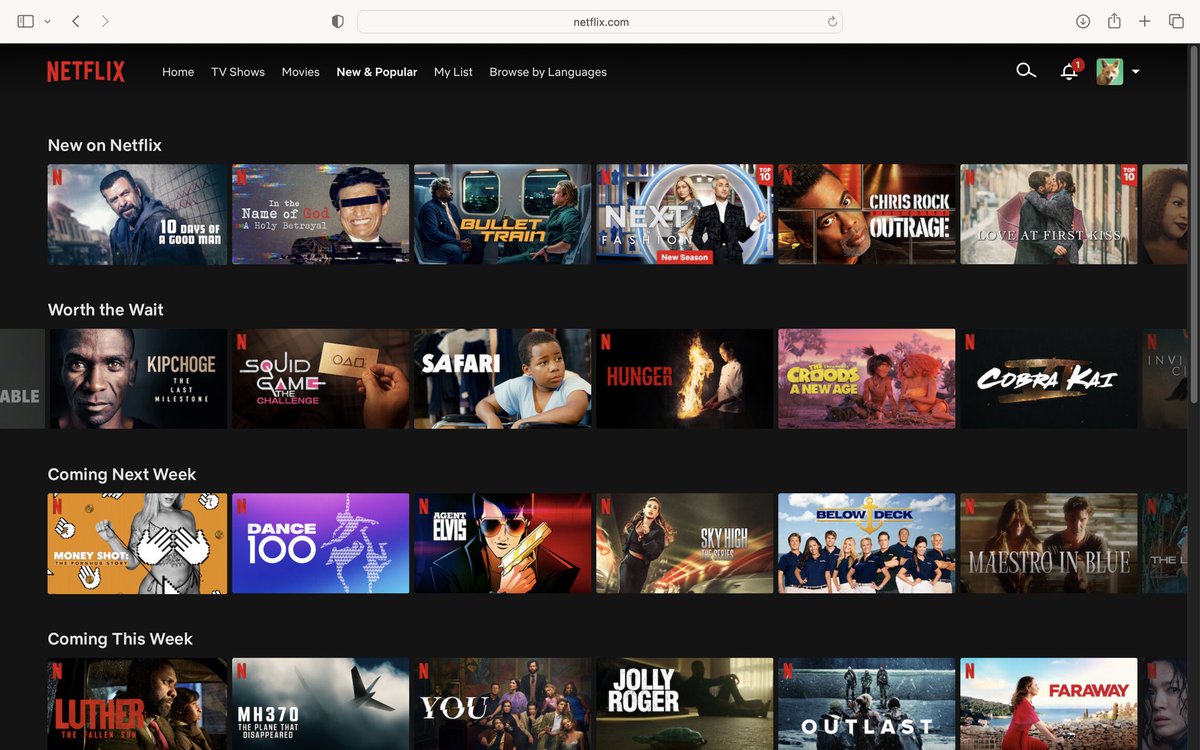
Task: Open a new tab with plus icon
Action: coord(1145,21)
